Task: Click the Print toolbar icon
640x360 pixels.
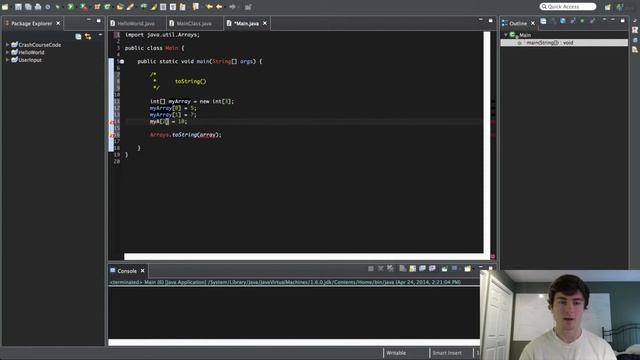Action: tap(38, 7)
